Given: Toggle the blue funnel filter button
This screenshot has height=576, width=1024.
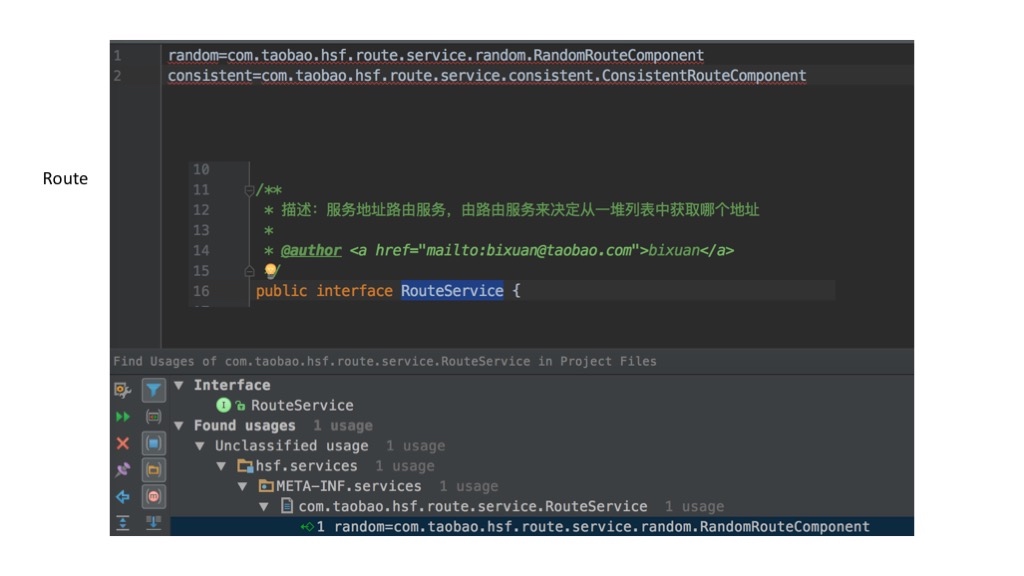Looking at the screenshot, I should pyautogui.click(x=153, y=390).
